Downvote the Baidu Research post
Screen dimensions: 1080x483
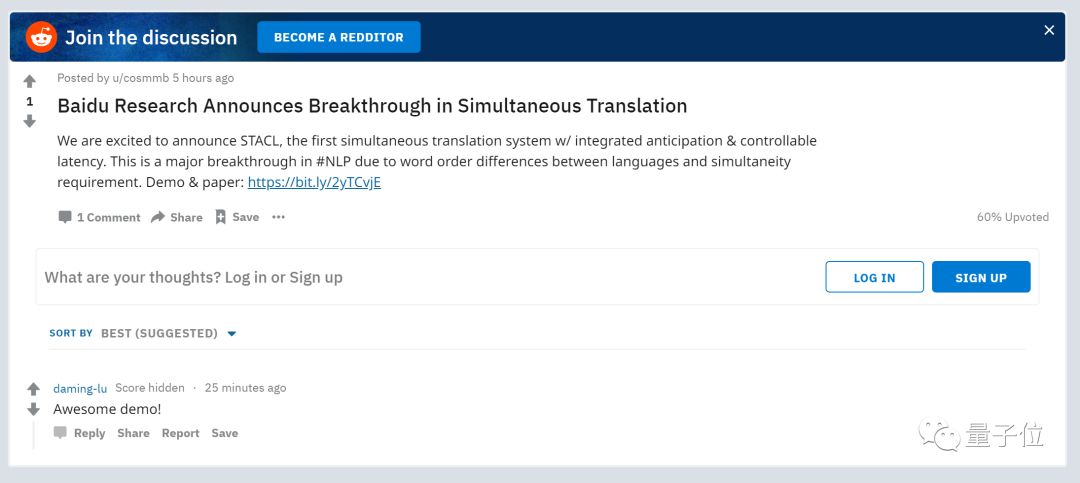[x=30, y=121]
